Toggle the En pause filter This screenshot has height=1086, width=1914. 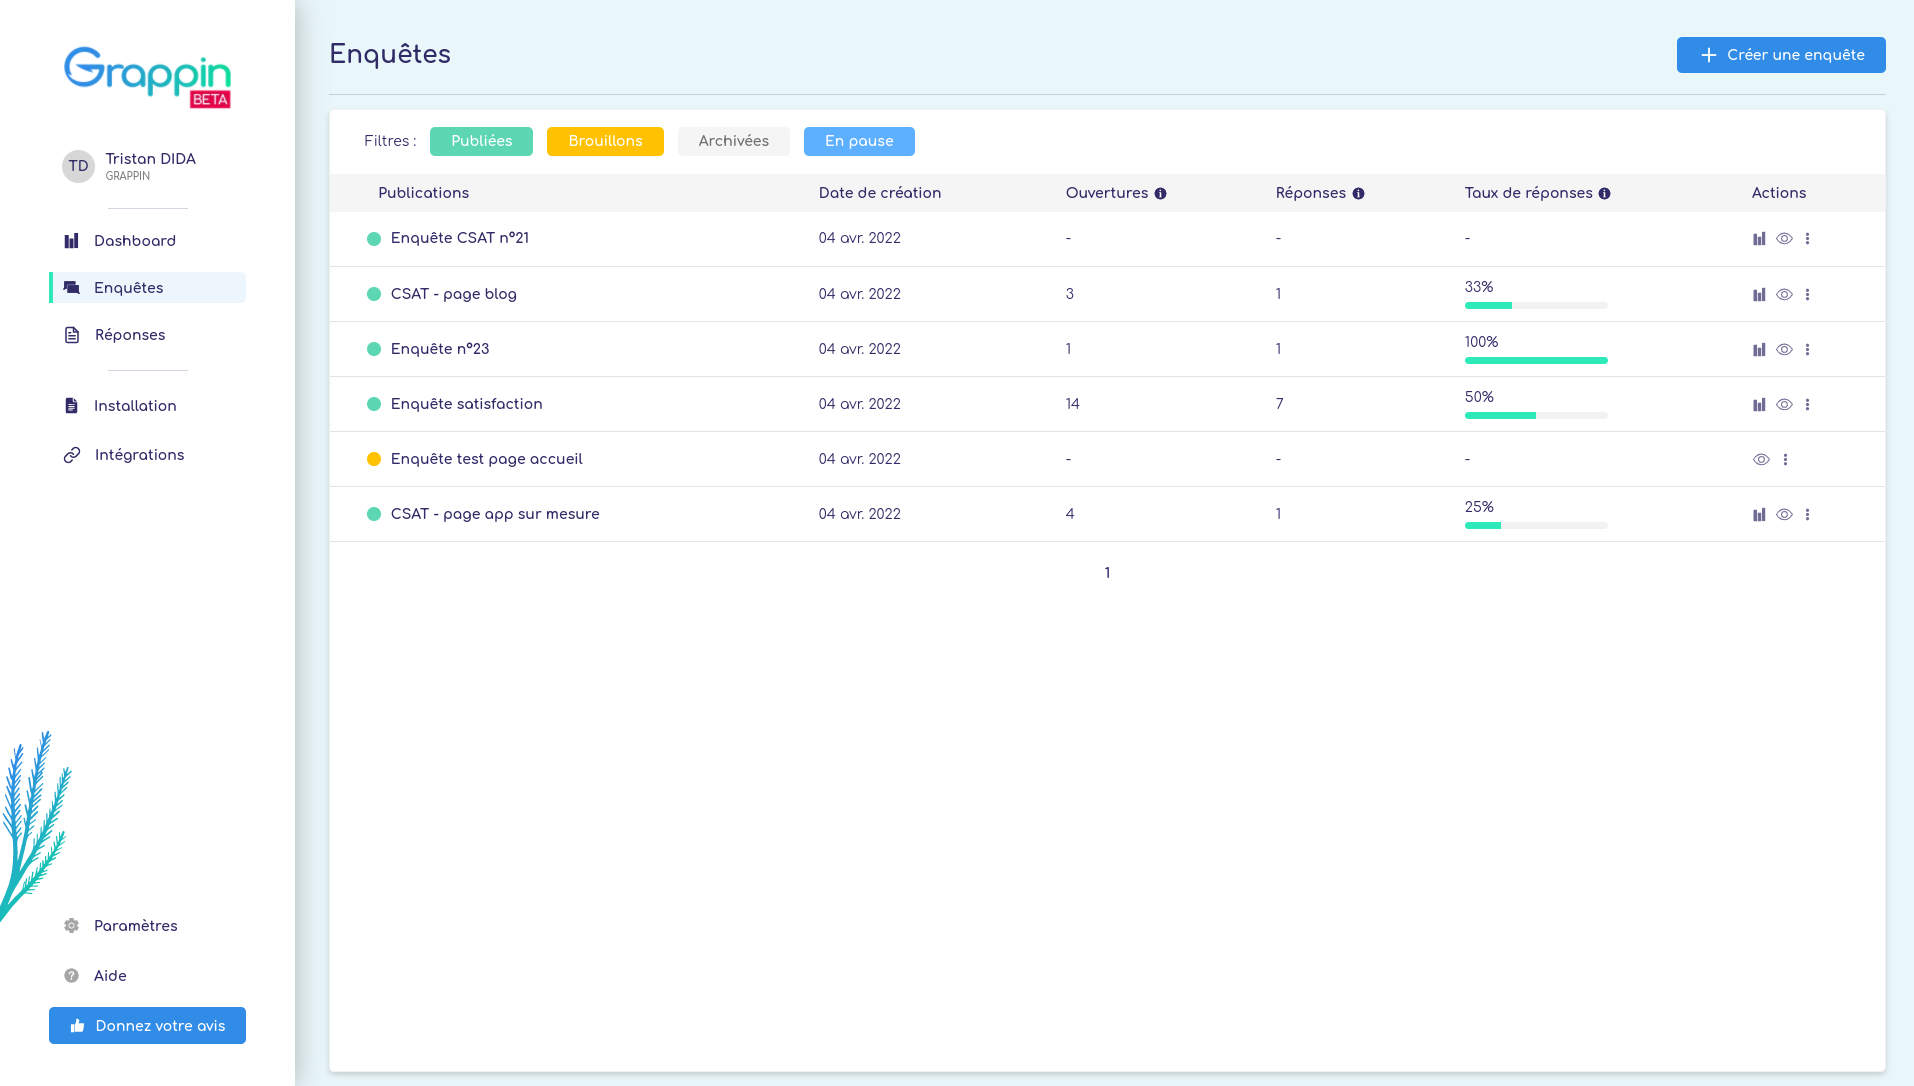pyautogui.click(x=859, y=142)
